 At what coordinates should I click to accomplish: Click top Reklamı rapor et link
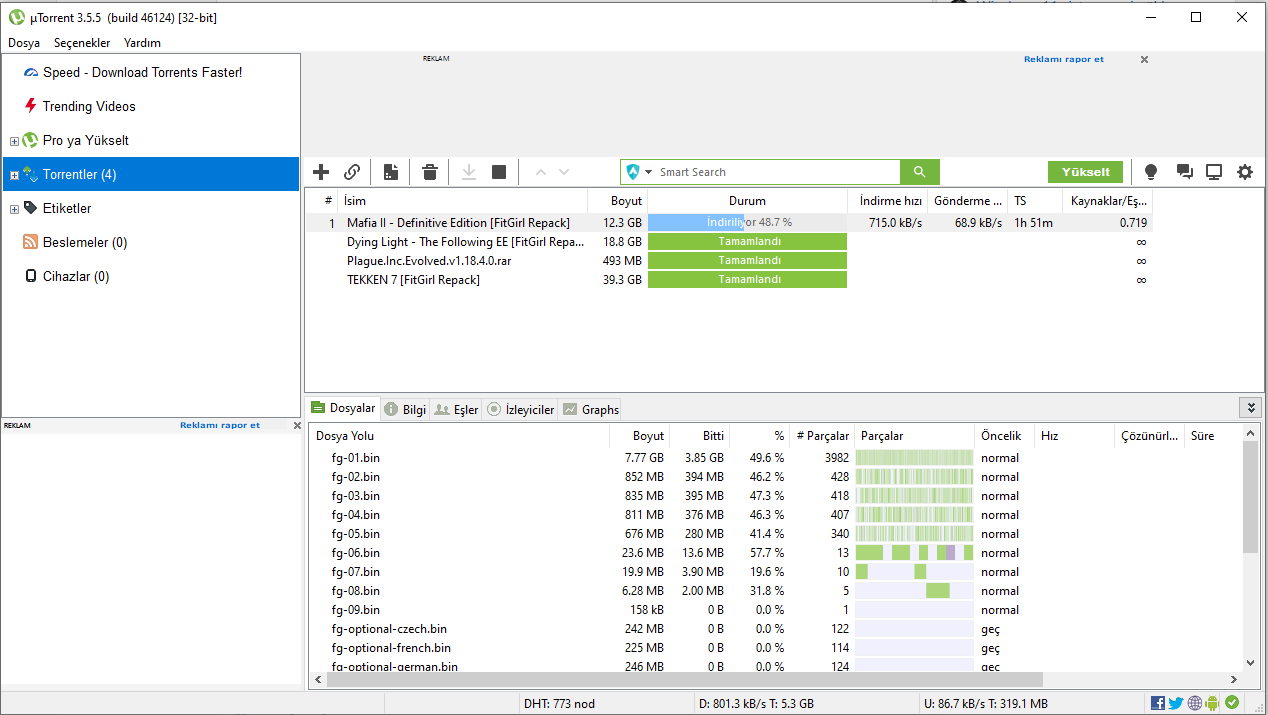coord(1064,59)
